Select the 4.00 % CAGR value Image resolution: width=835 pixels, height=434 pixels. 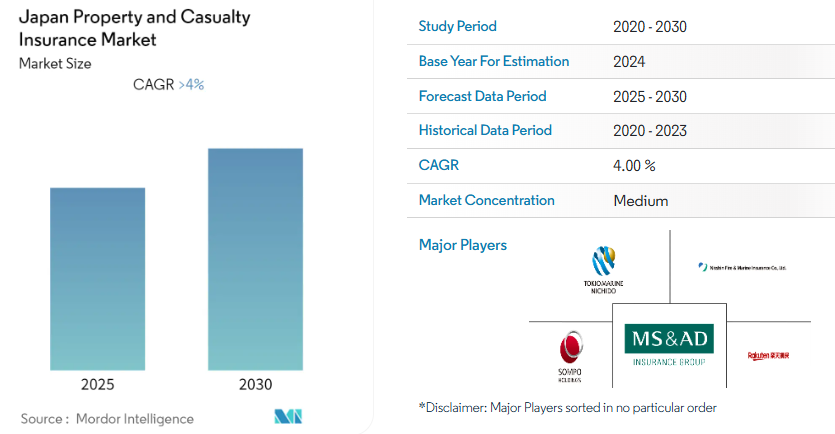tap(634, 165)
